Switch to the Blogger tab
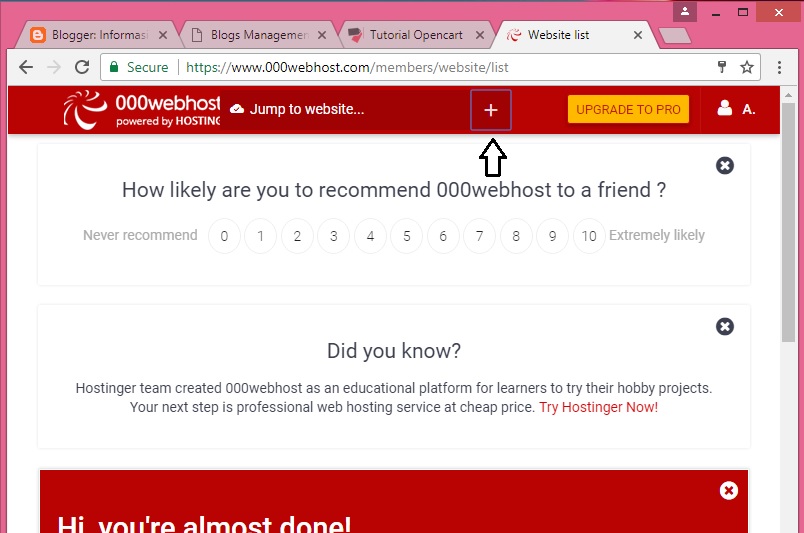804x533 pixels. (99, 35)
